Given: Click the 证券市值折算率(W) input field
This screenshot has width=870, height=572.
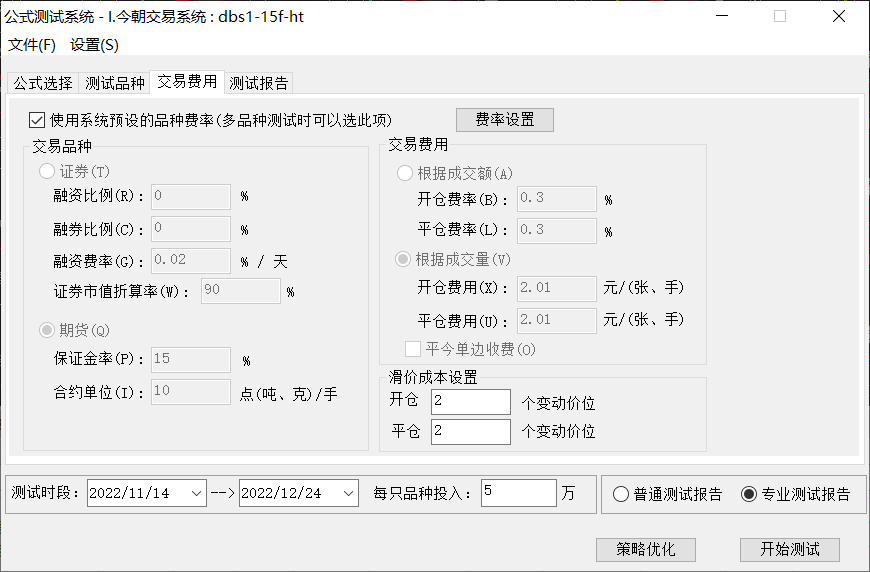Looking at the screenshot, I should tap(241, 291).
